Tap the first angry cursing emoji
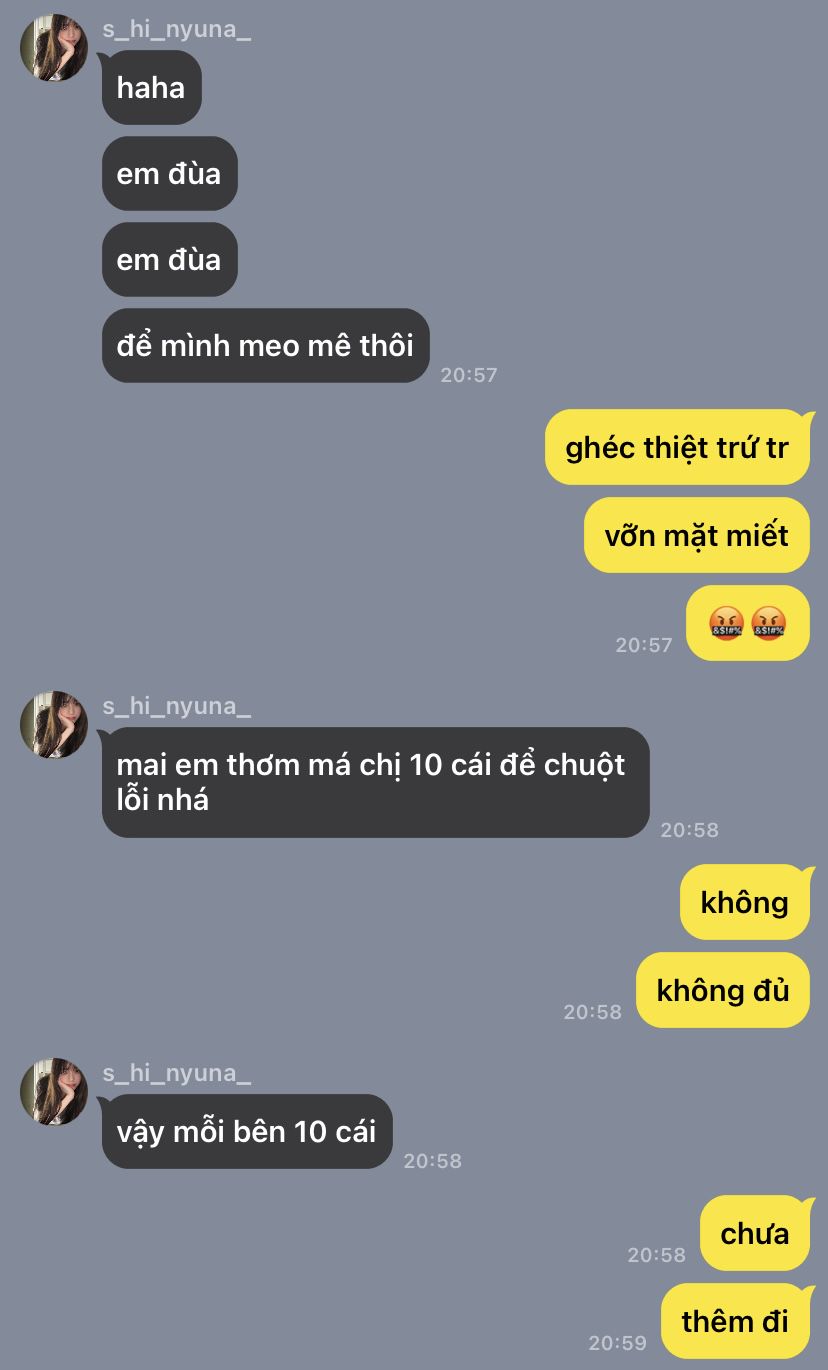The image size is (828, 1370). [726, 624]
